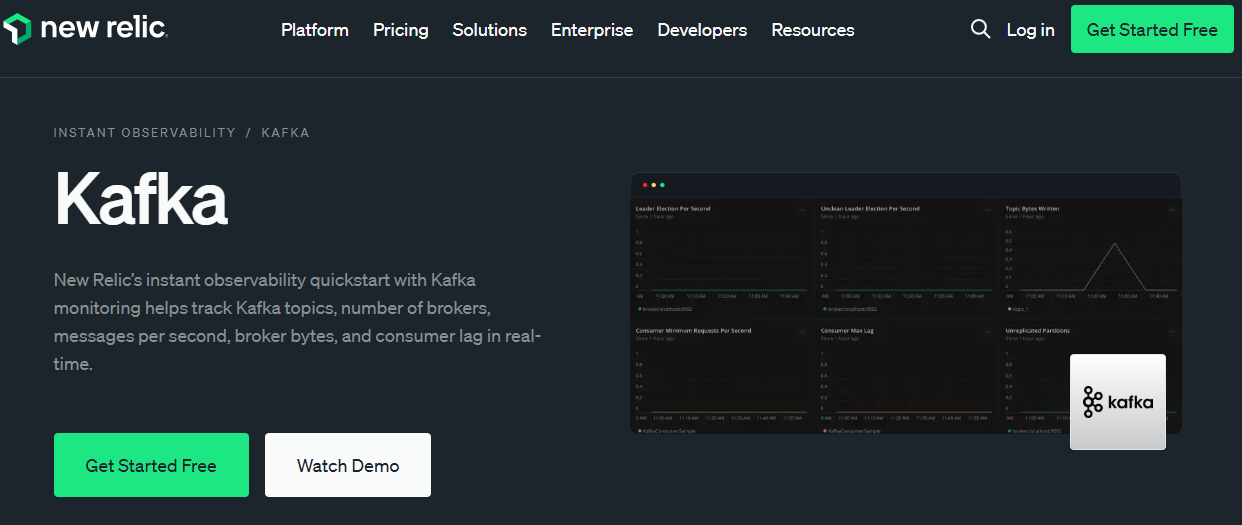Click the Log in link
This screenshot has height=525, width=1242.
pyautogui.click(x=1031, y=30)
